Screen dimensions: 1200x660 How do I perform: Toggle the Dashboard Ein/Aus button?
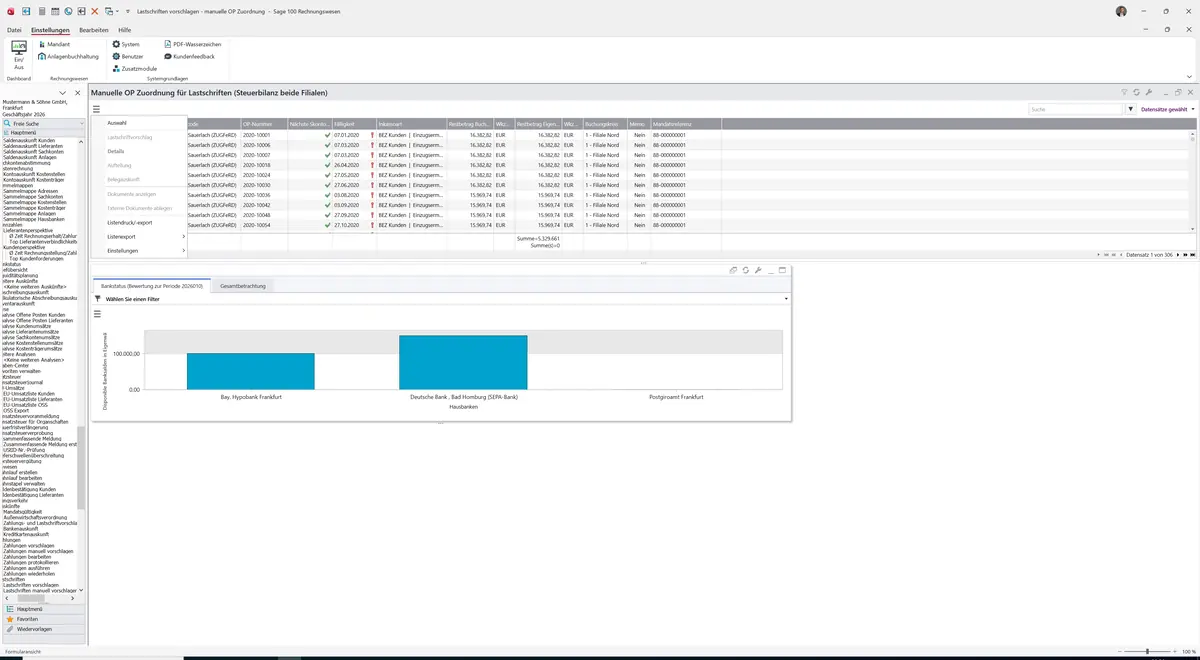click(18, 53)
